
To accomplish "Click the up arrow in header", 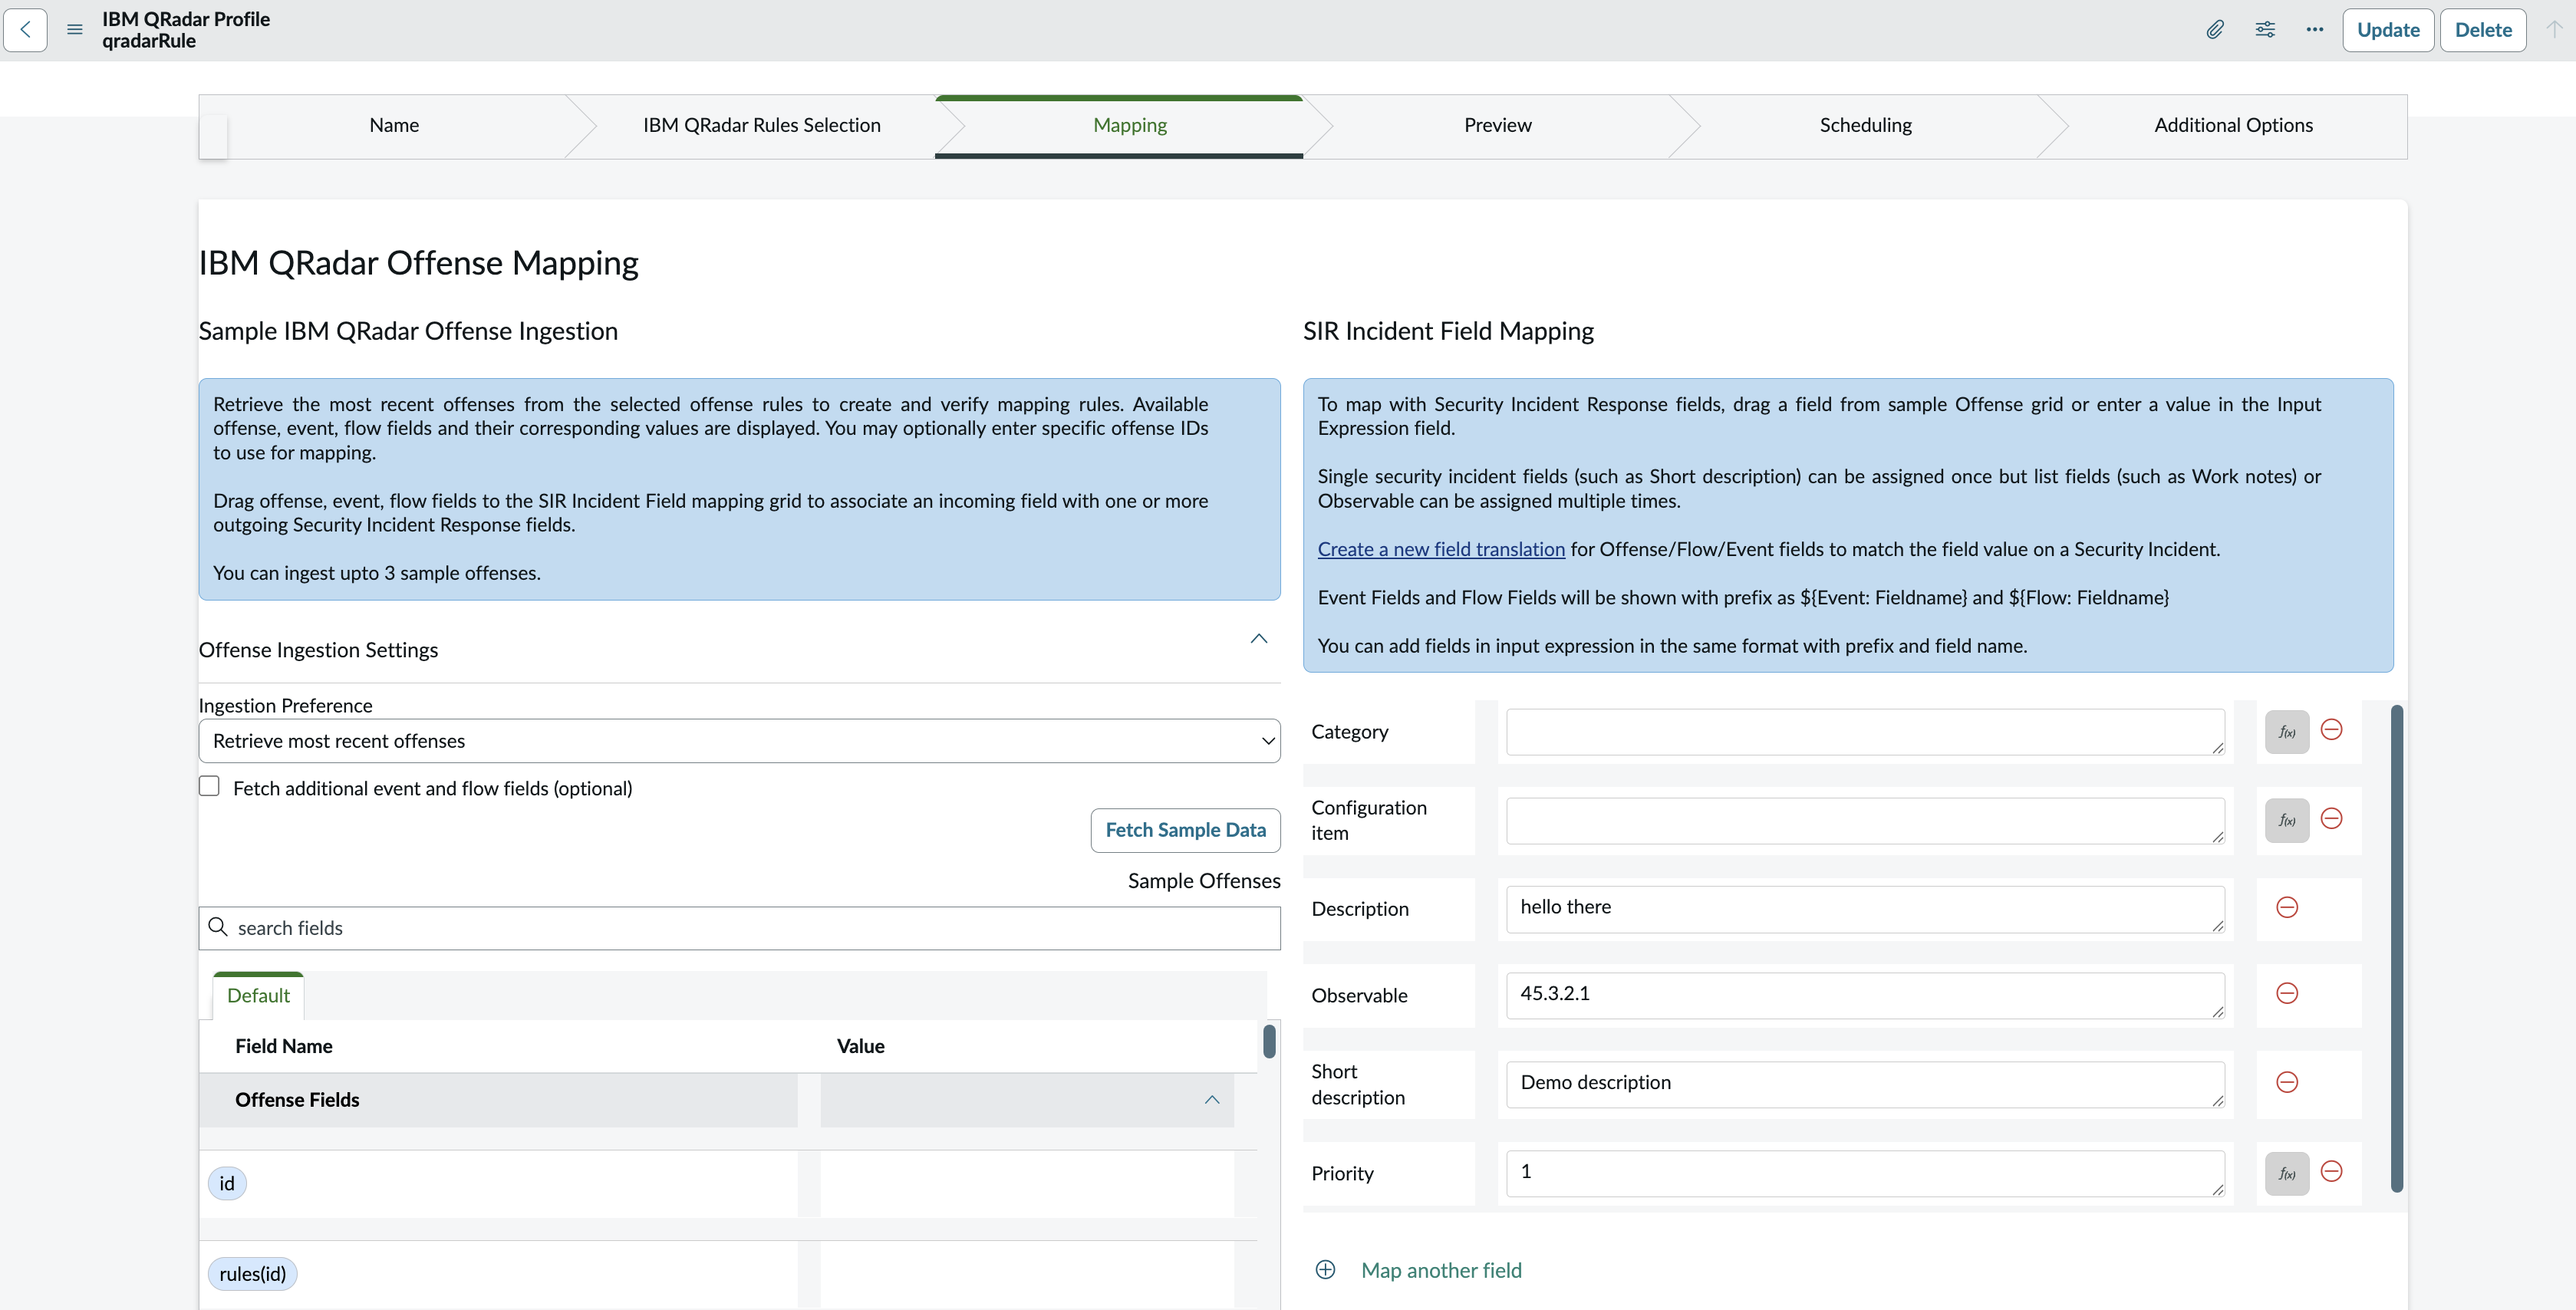I will coord(2553,30).
